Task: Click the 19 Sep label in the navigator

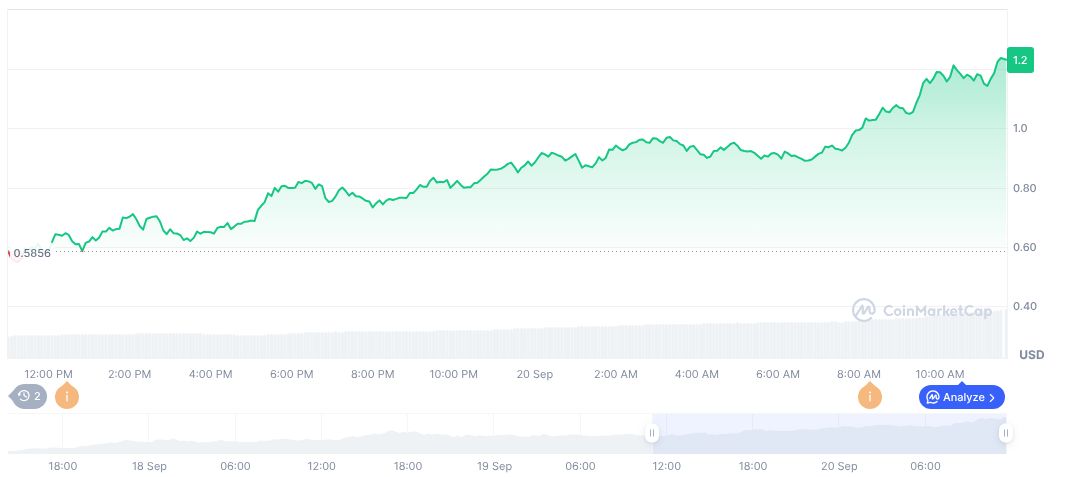Action: click(494, 466)
